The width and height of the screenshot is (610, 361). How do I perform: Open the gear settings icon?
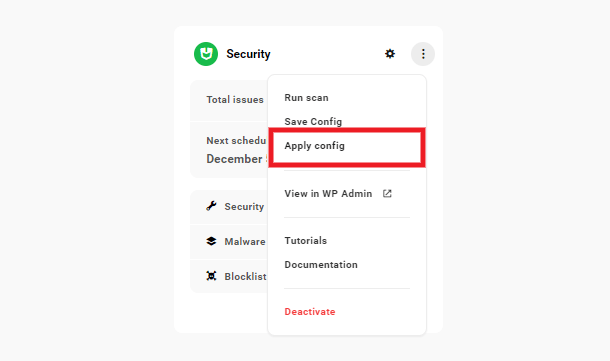pyautogui.click(x=390, y=54)
